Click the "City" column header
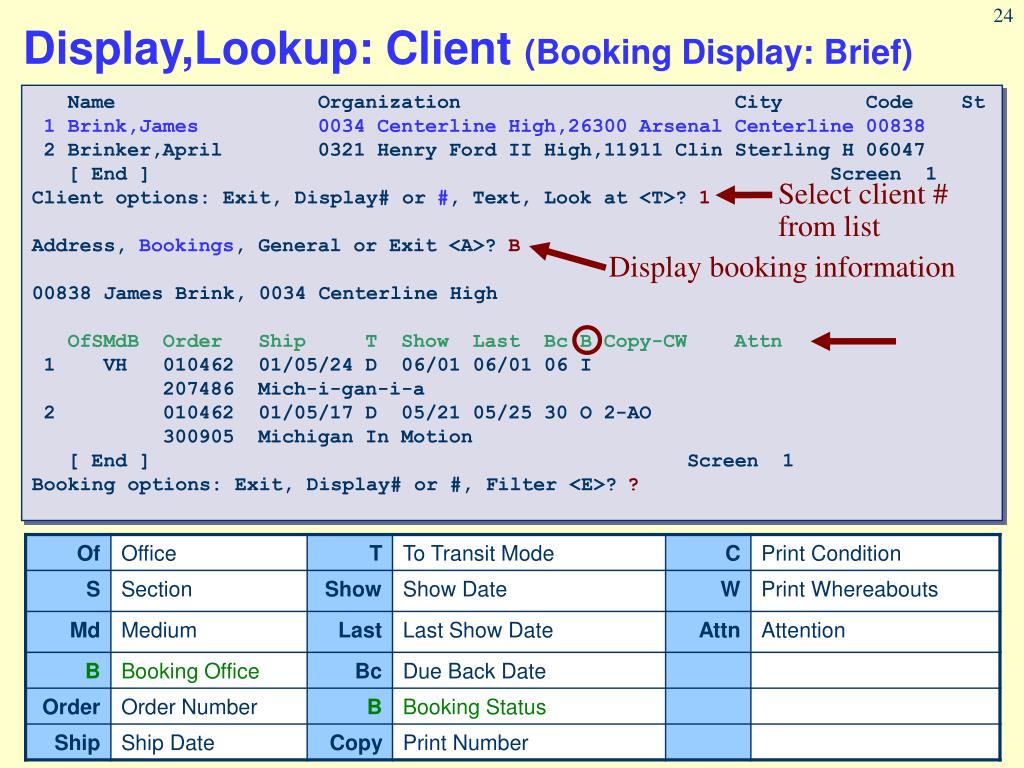Screen dimensions: 1024x768 [758, 103]
